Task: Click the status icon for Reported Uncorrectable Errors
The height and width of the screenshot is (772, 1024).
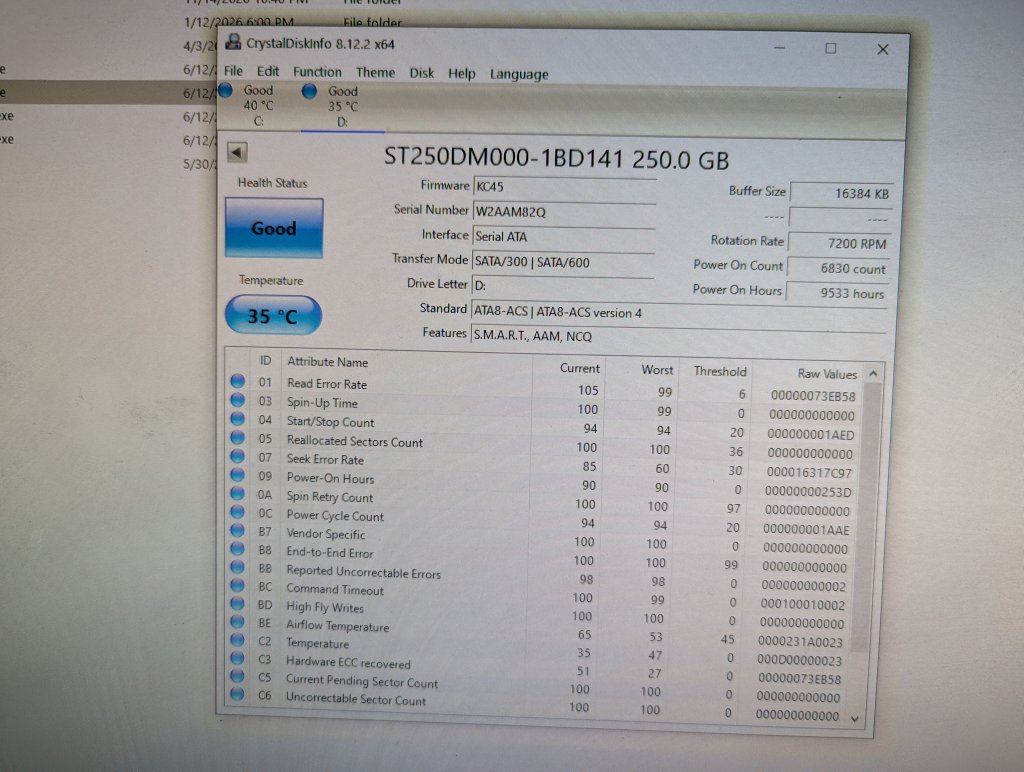Action: (x=238, y=568)
